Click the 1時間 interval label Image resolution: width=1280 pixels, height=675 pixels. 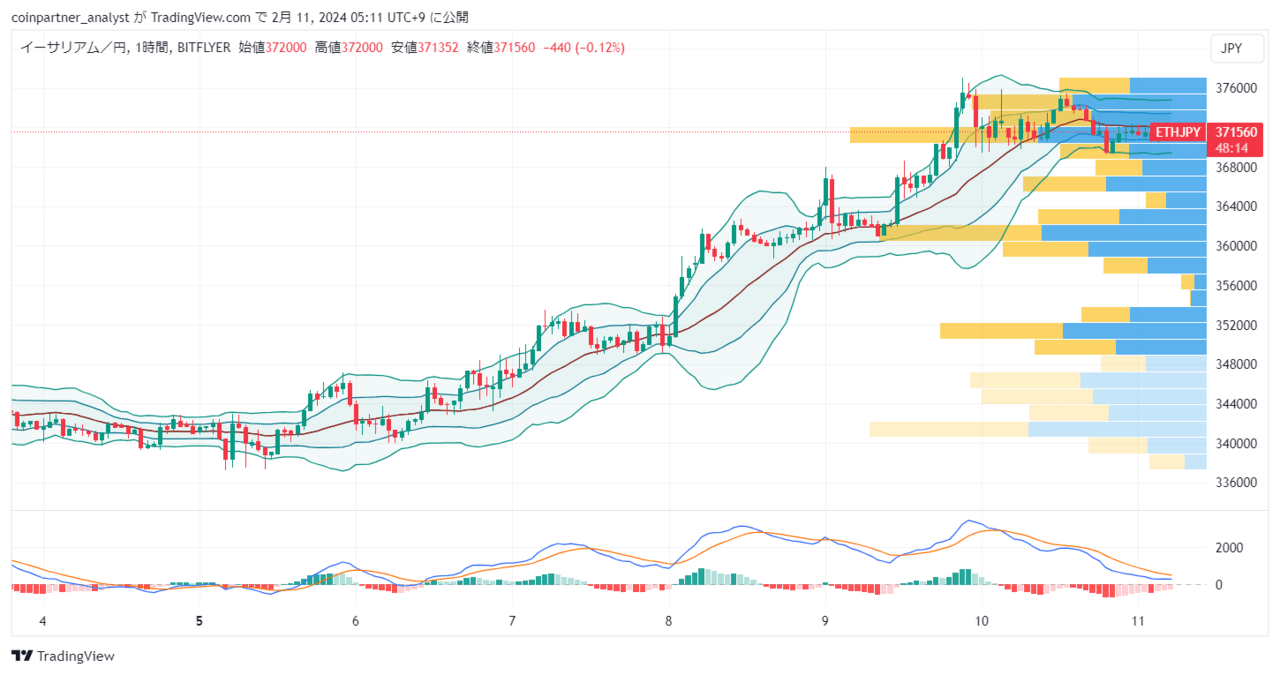[152, 47]
